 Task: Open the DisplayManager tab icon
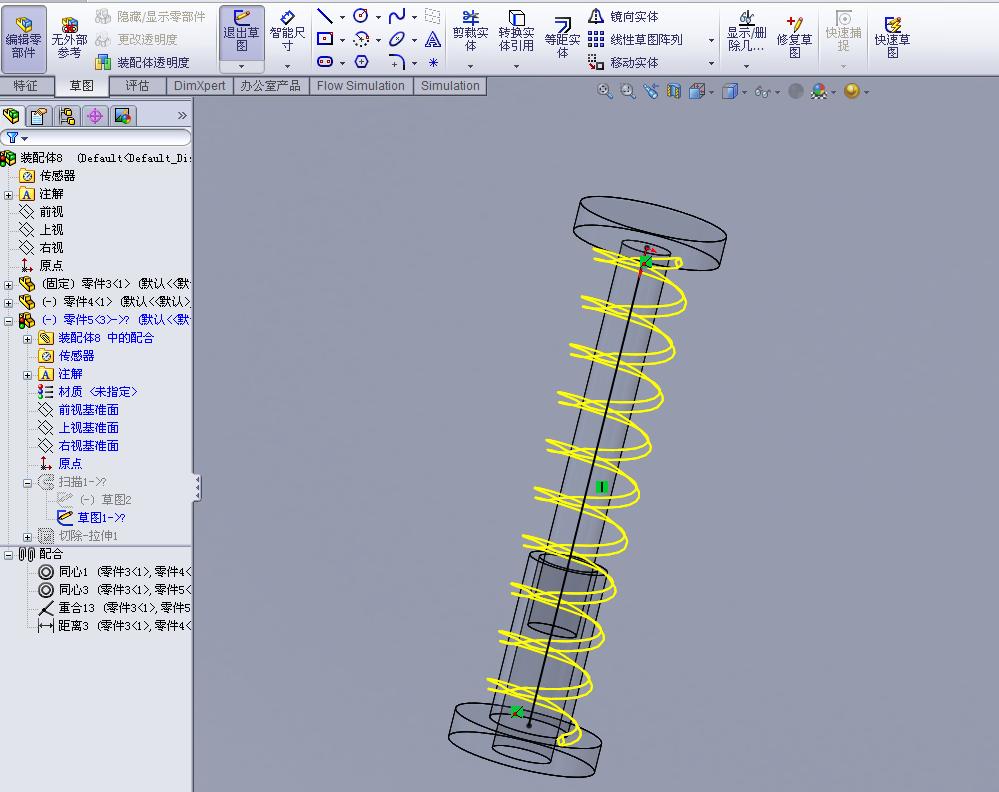122,116
